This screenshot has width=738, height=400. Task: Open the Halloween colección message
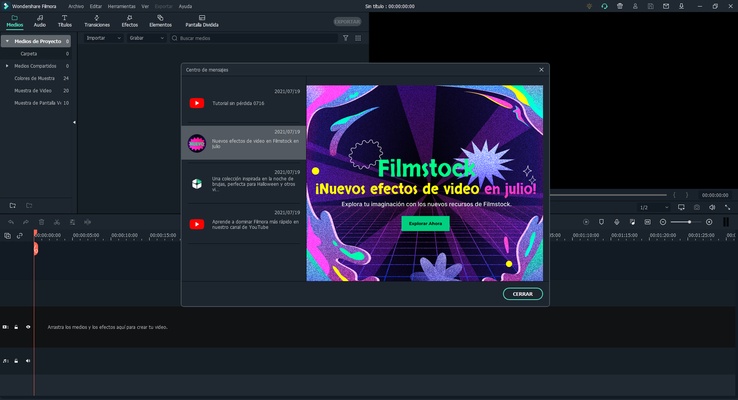coord(243,184)
